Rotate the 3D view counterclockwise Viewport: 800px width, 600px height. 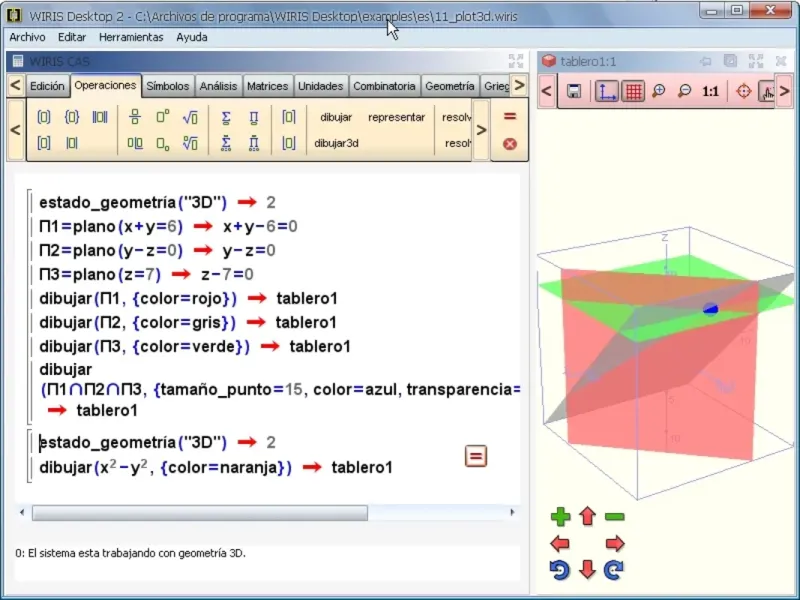(560, 569)
